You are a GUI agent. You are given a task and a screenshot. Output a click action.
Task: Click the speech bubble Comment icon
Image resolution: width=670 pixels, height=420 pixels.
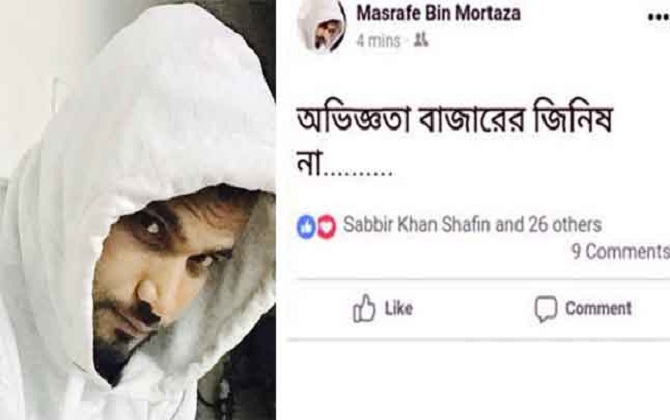[x=546, y=308]
